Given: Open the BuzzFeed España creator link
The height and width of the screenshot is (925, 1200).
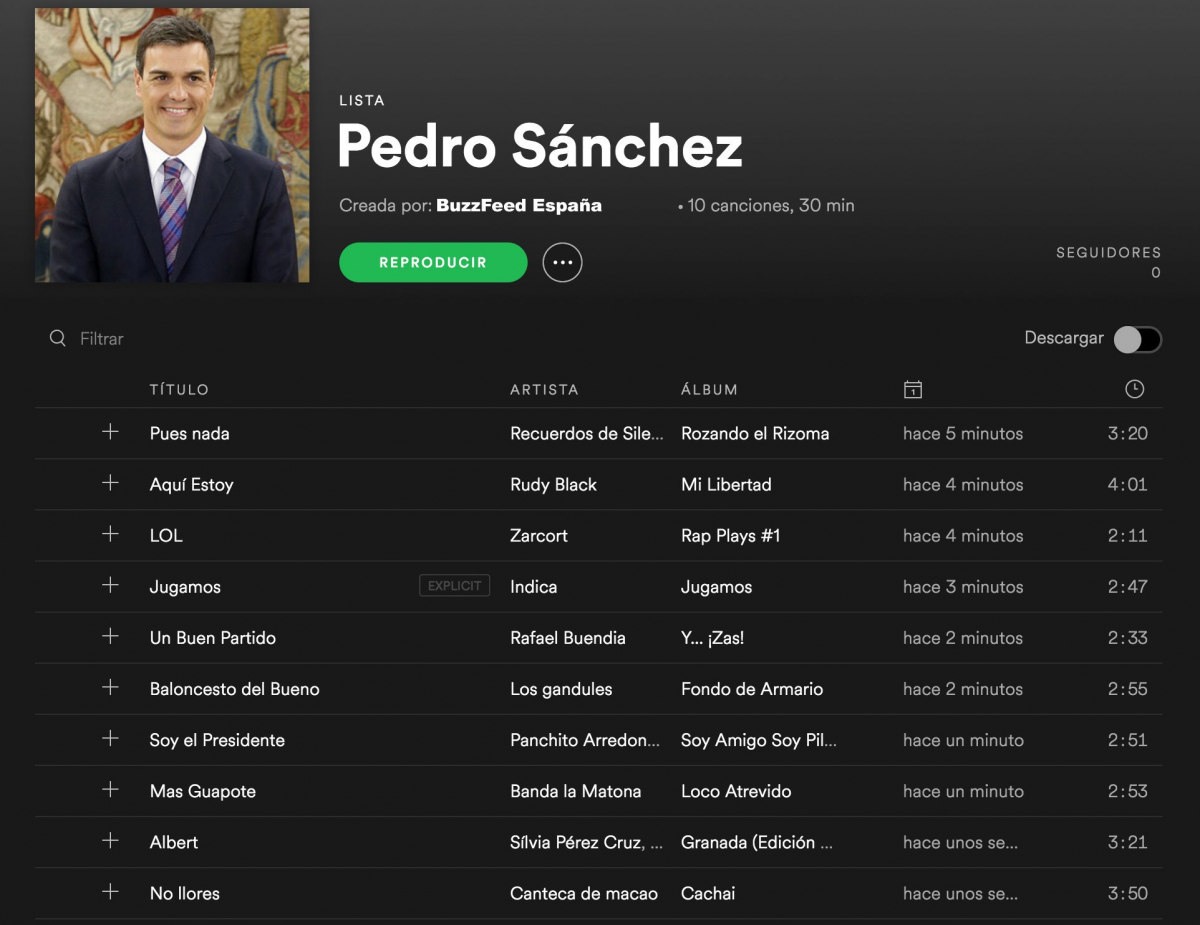Looking at the screenshot, I should 519,206.
